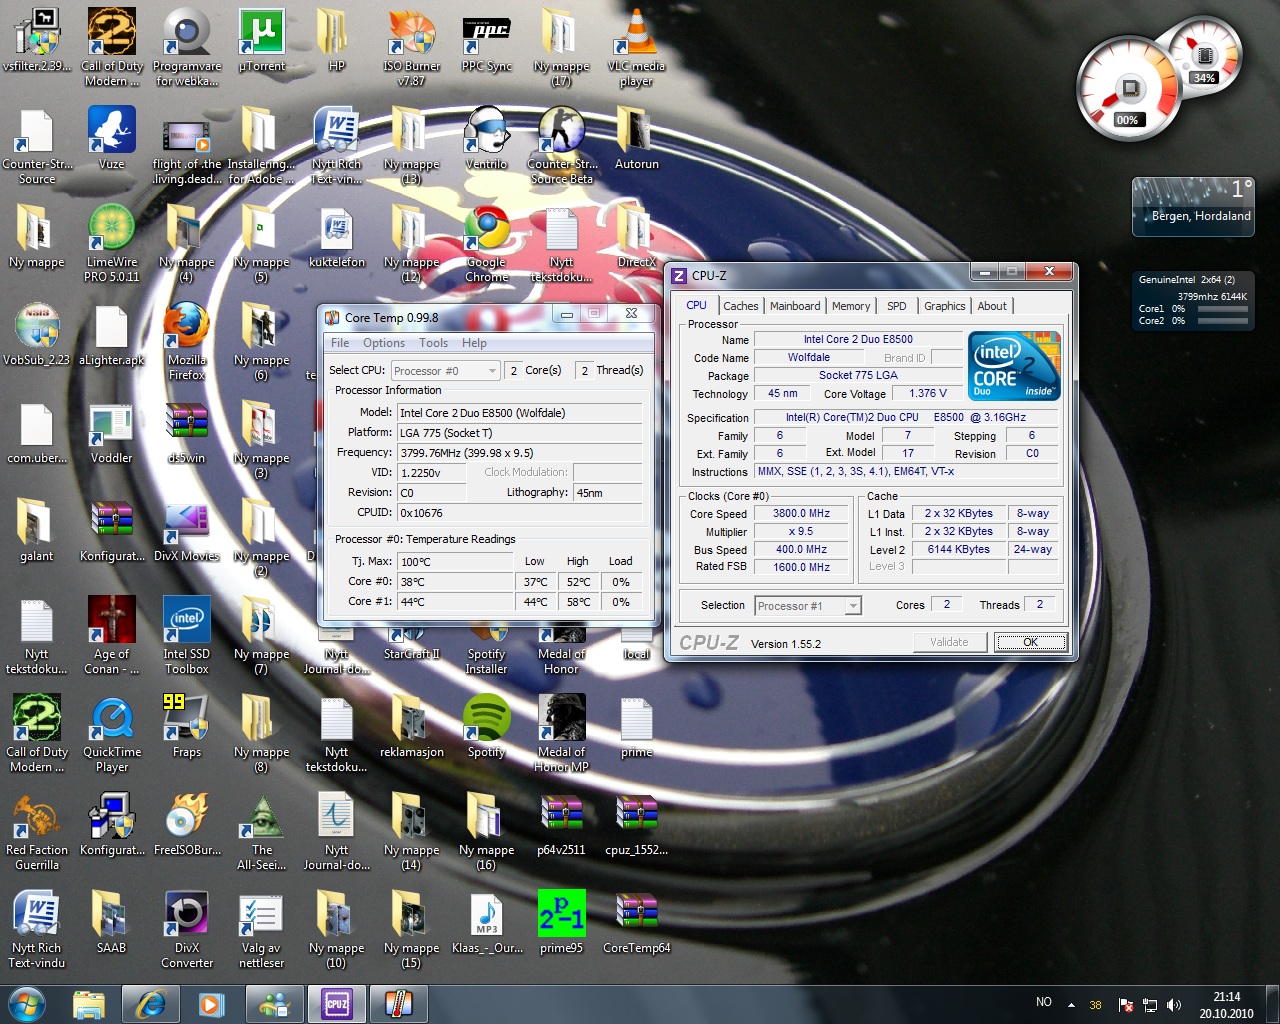Click the OK button in CPU-Z
1280x1024 pixels.
pos(1030,642)
